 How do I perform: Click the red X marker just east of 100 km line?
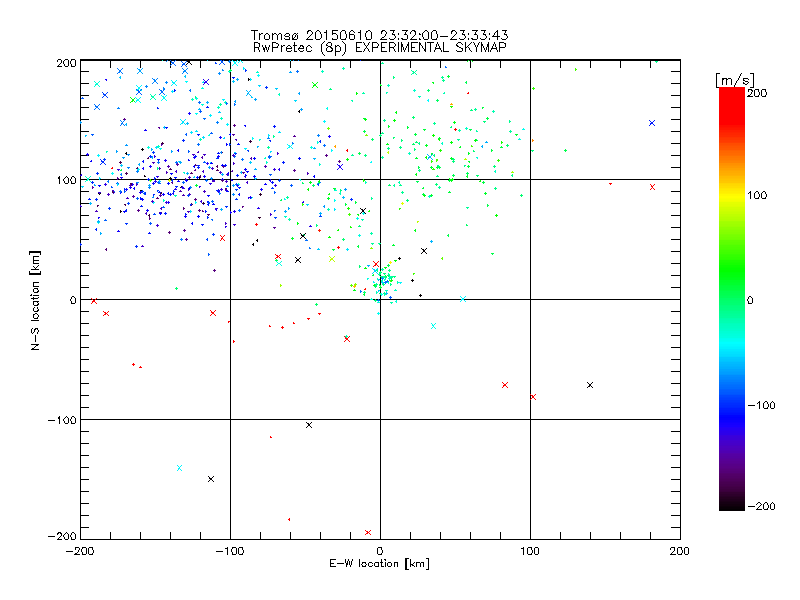click(533, 397)
